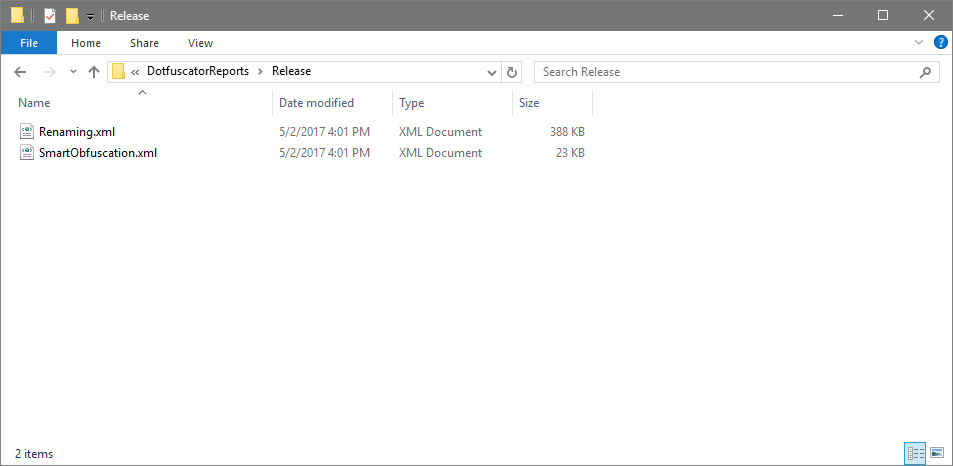Select the Renaming.xml file
The image size is (953, 466).
(77, 131)
